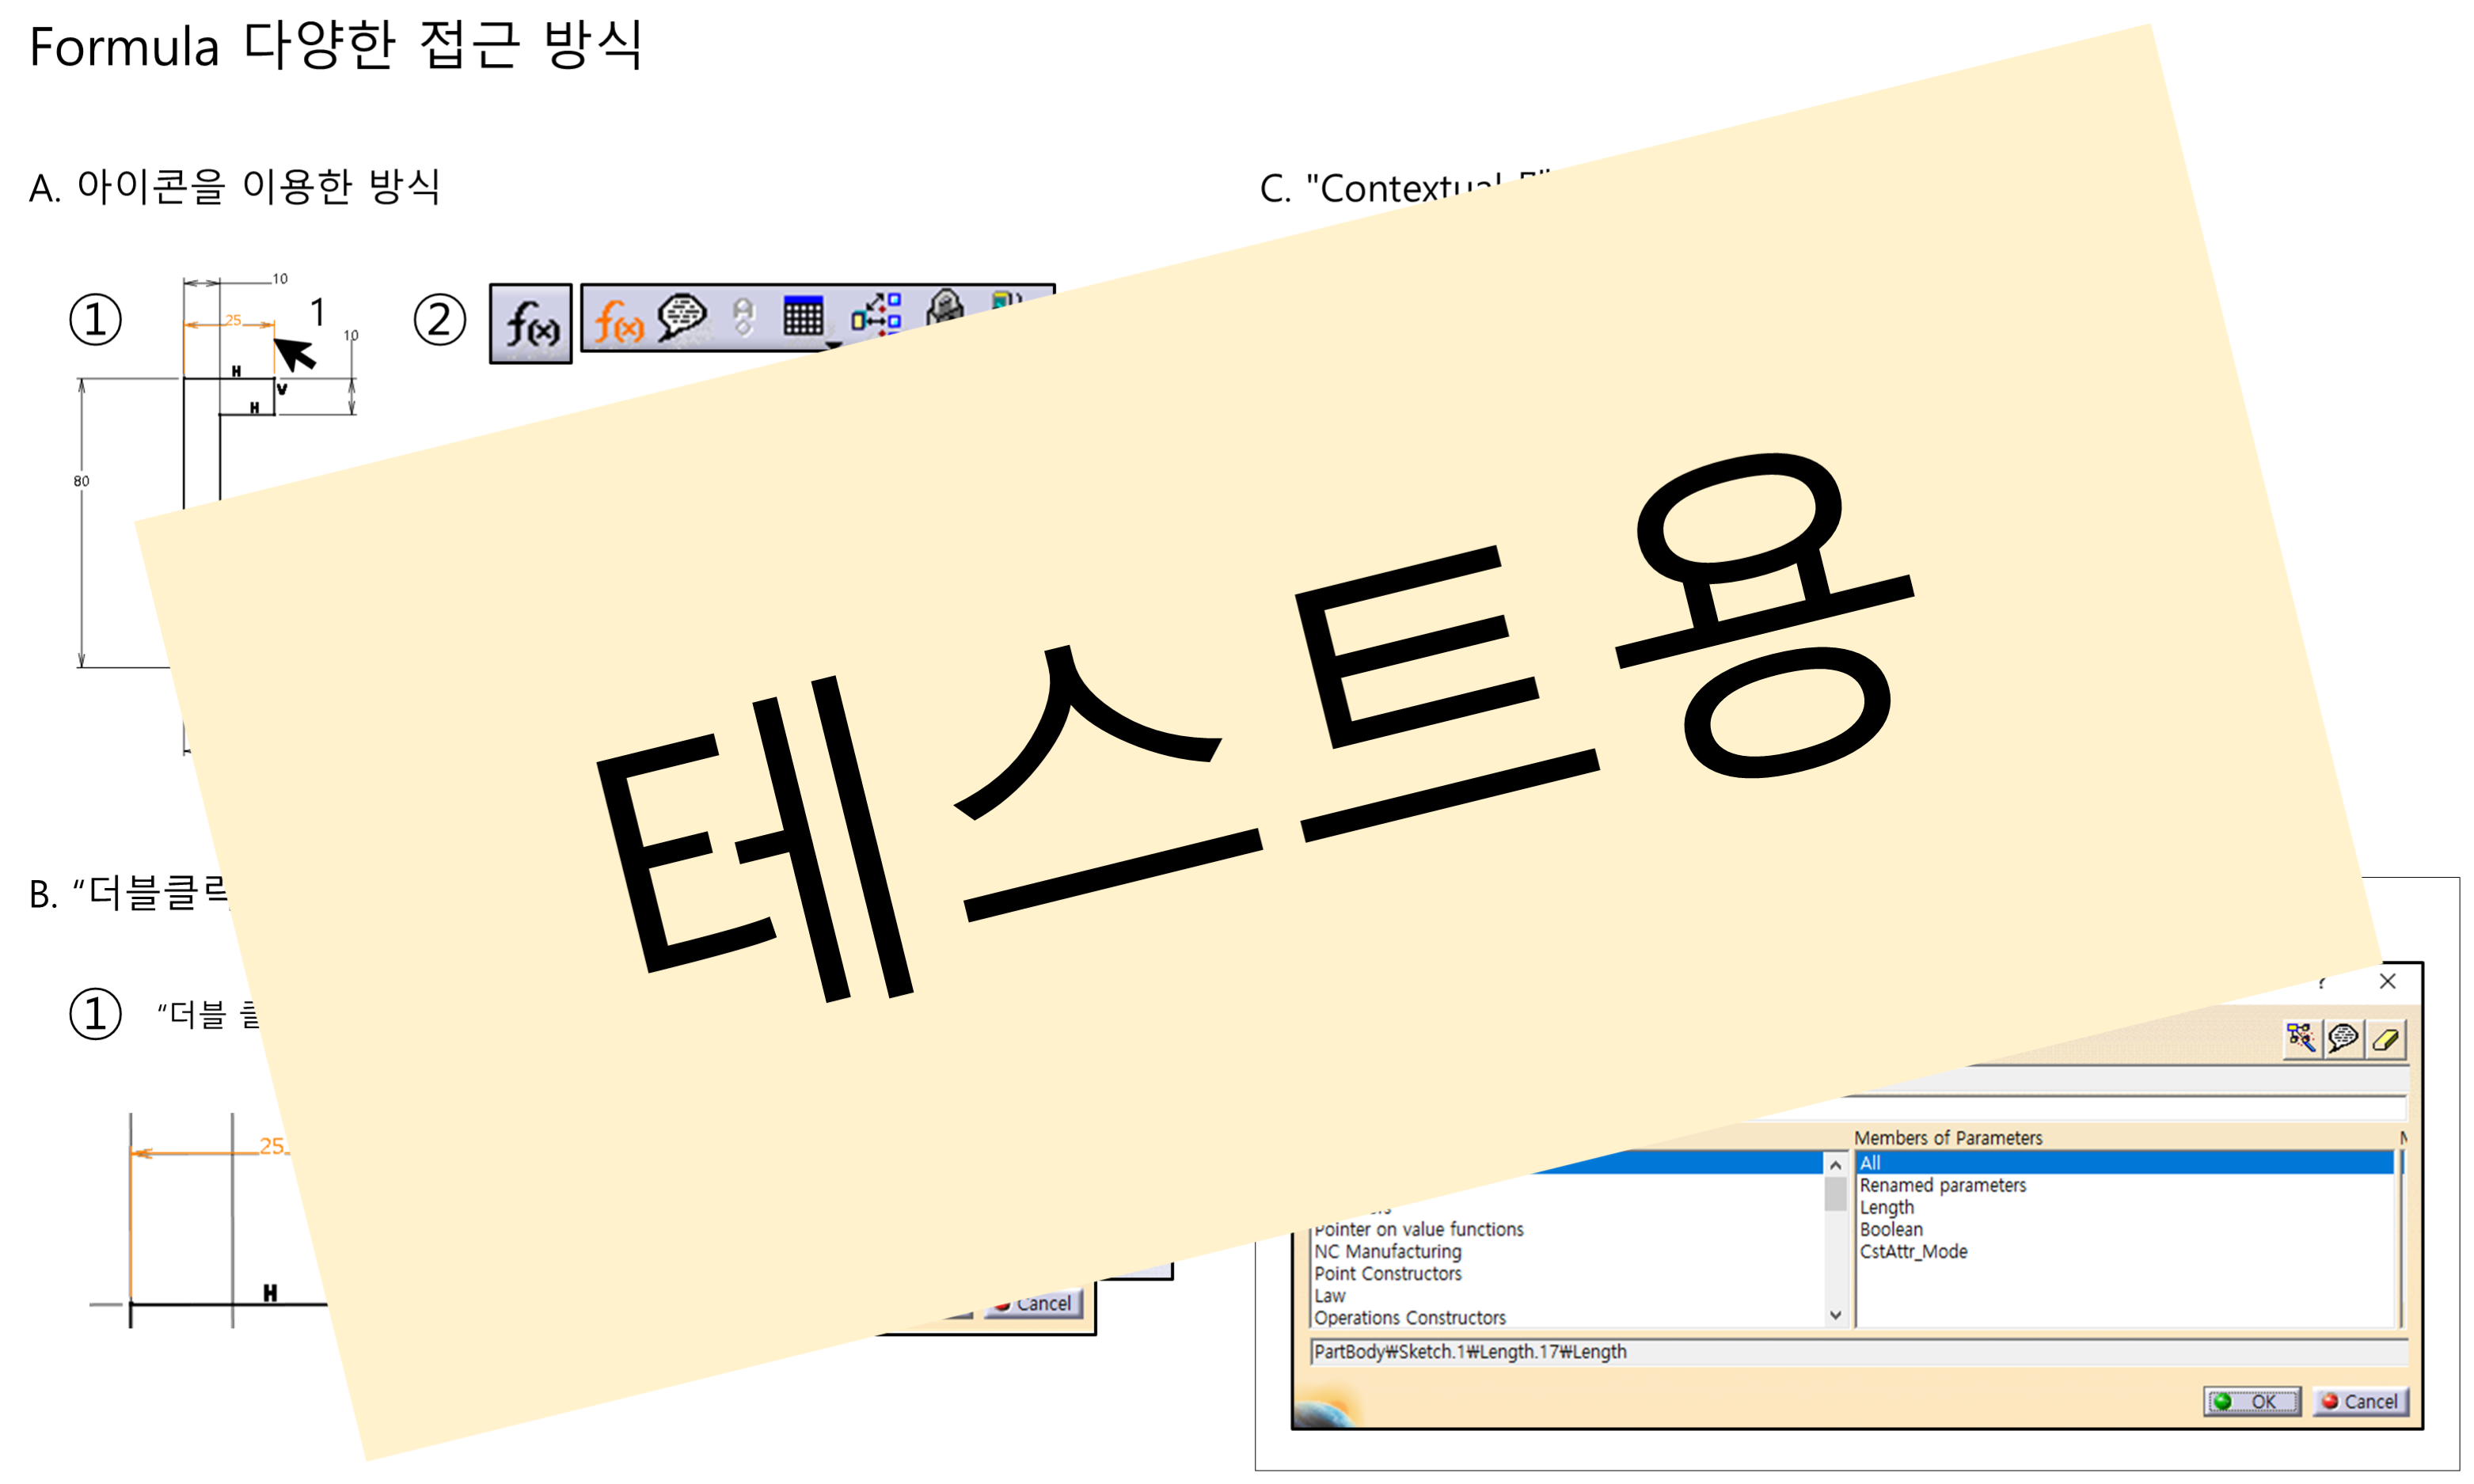
Task: Click the dialog's speech bubble comment icon
Action: pyautogui.click(x=2344, y=1039)
